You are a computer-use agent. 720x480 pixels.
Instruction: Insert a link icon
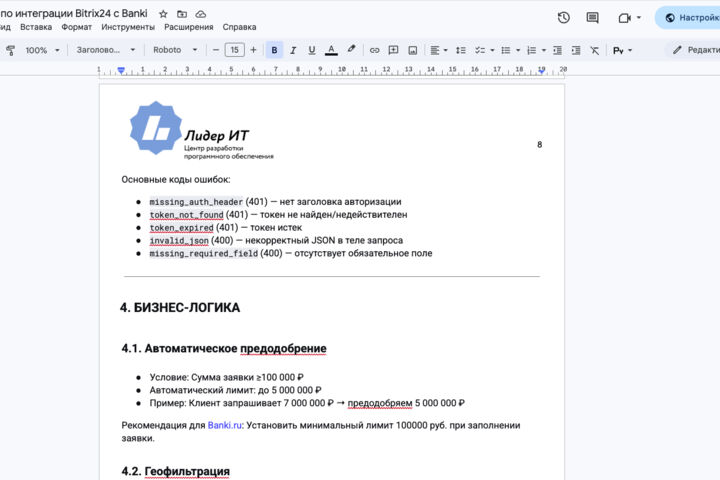click(374, 50)
